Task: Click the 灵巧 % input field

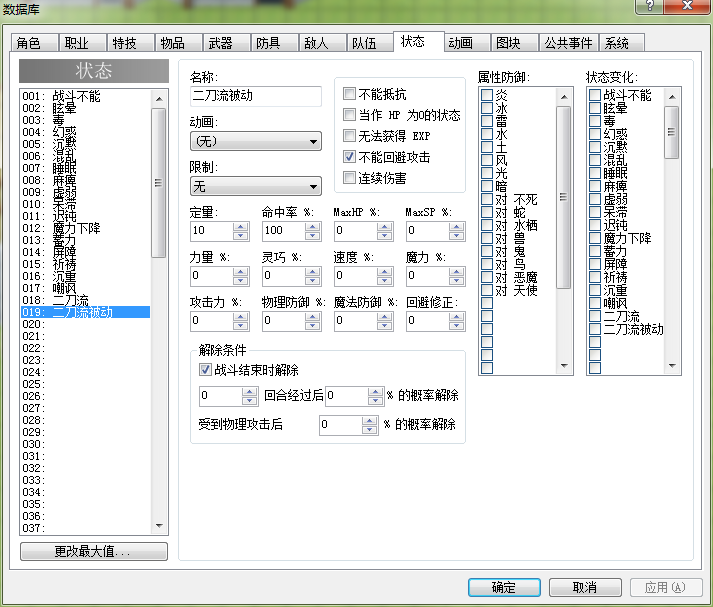Action: click(x=283, y=276)
